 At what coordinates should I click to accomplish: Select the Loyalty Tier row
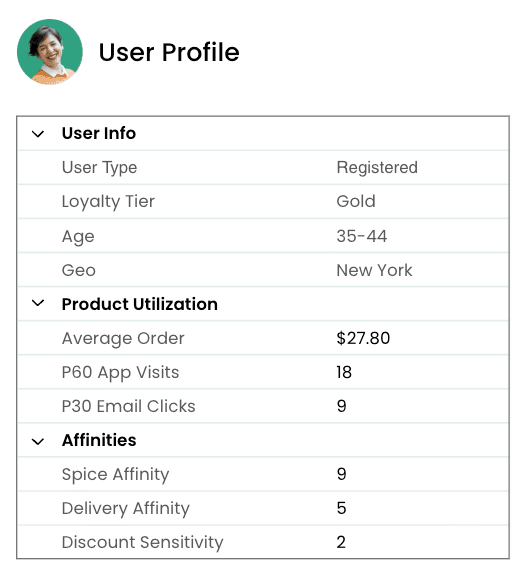[x=263, y=202]
